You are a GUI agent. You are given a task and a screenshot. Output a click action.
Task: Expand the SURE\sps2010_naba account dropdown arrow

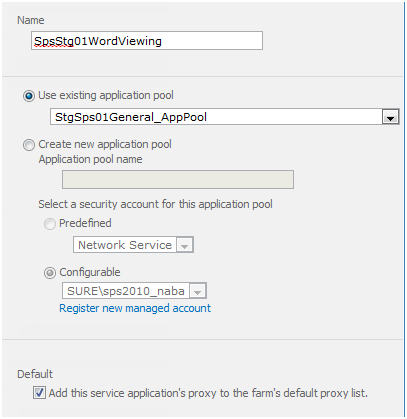coord(198,291)
